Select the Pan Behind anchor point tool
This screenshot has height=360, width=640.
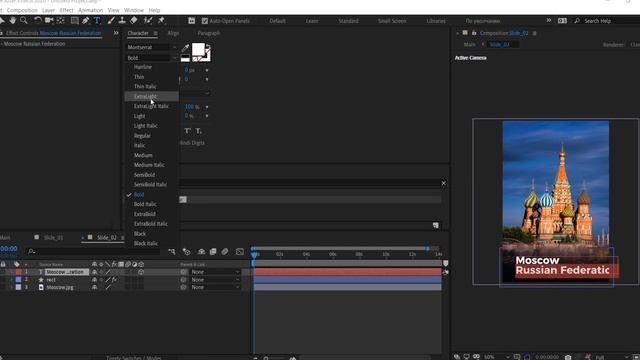pyautogui.click(x=60, y=20)
